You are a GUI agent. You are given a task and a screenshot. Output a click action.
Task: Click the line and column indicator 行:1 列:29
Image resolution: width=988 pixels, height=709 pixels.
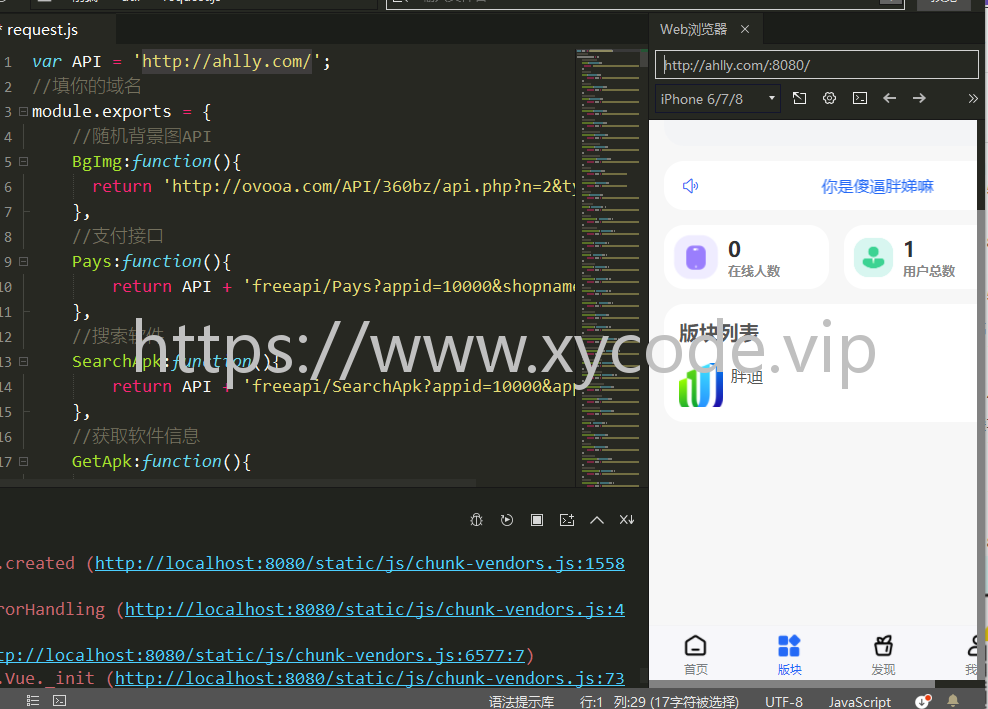coord(659,701)
